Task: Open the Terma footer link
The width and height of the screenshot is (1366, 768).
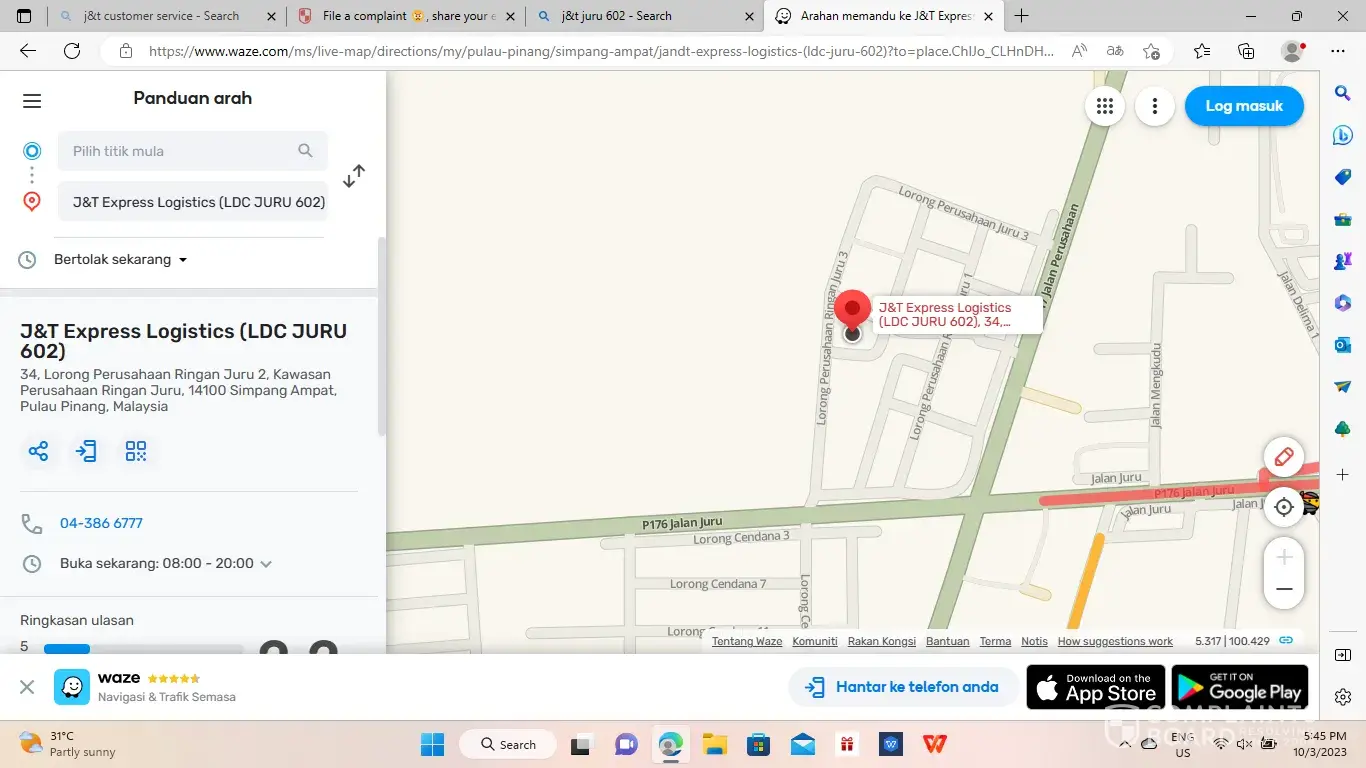Action: (x=995, y=641)
